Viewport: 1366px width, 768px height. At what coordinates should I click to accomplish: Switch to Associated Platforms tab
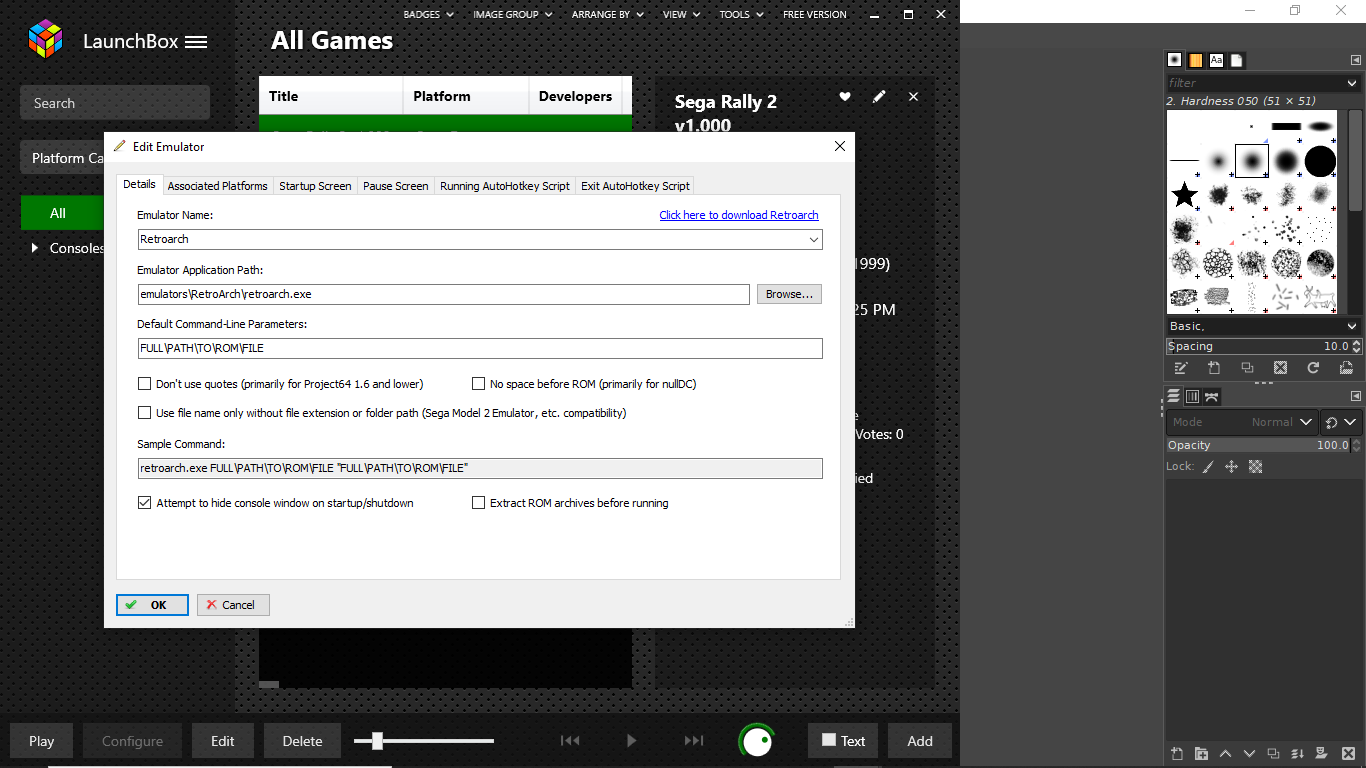point(217,186)
